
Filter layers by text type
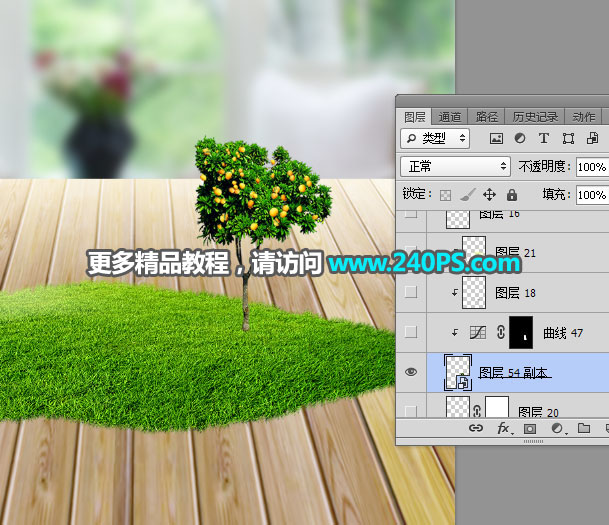pyautogui.click(x=544, y=138)
